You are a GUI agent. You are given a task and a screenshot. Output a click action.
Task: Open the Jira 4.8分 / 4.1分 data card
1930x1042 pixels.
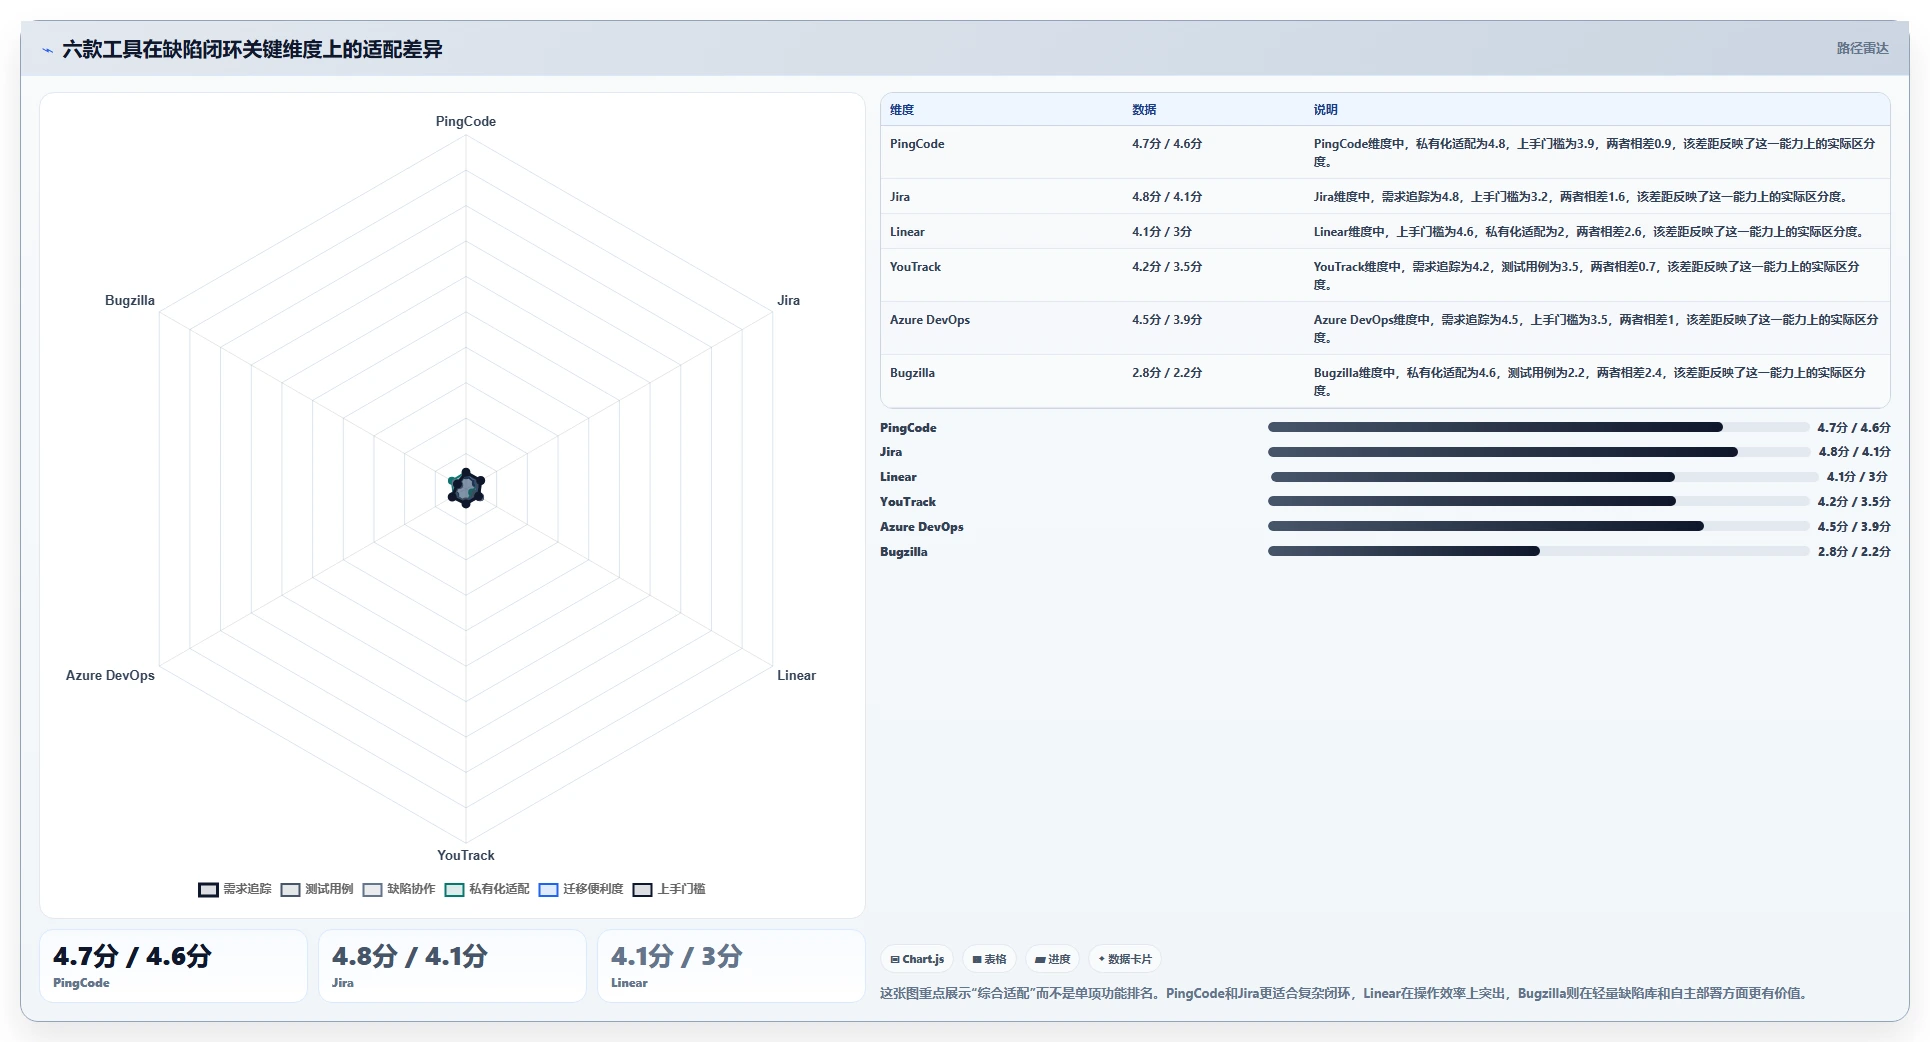coord(452,966)
